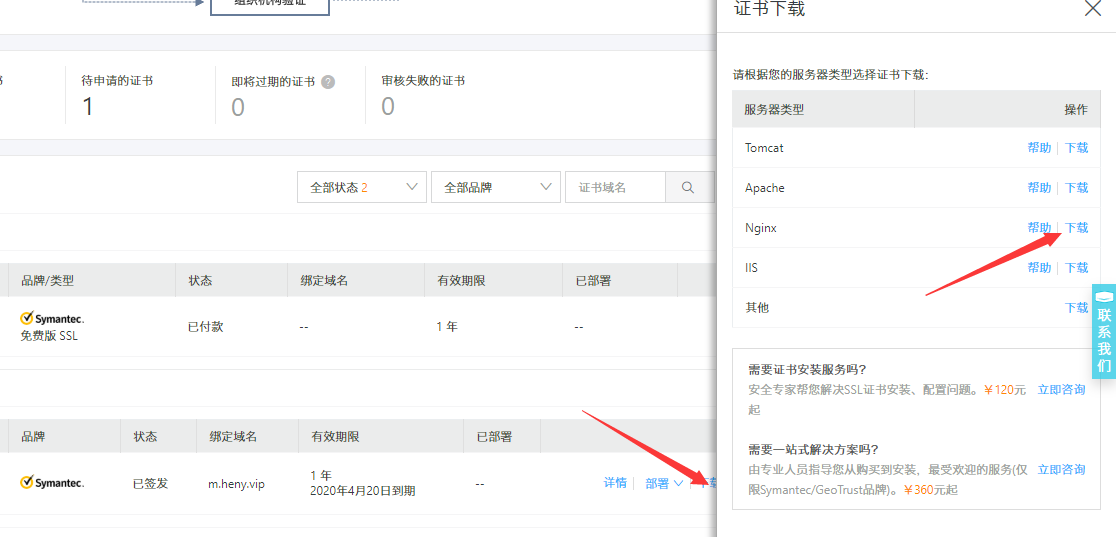Viewport: 1116px width, 537px height.
Task: Download certificate for 其他 server type
Action: [1076, 308]
